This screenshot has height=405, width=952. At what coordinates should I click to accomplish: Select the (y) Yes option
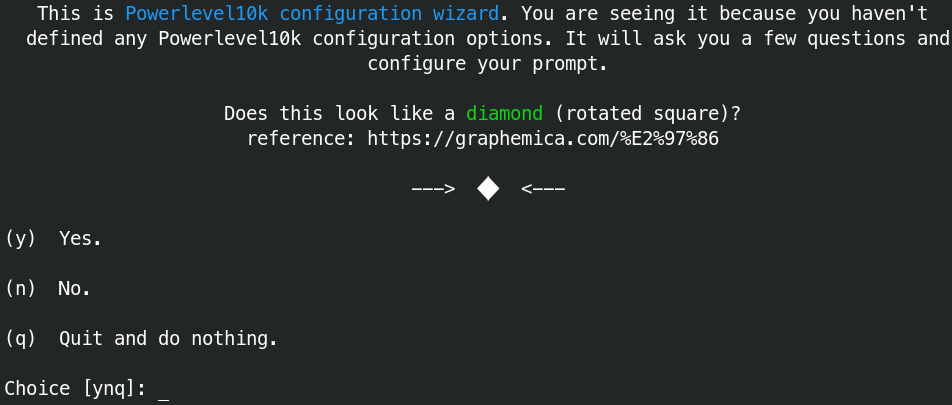coord(53,239)
